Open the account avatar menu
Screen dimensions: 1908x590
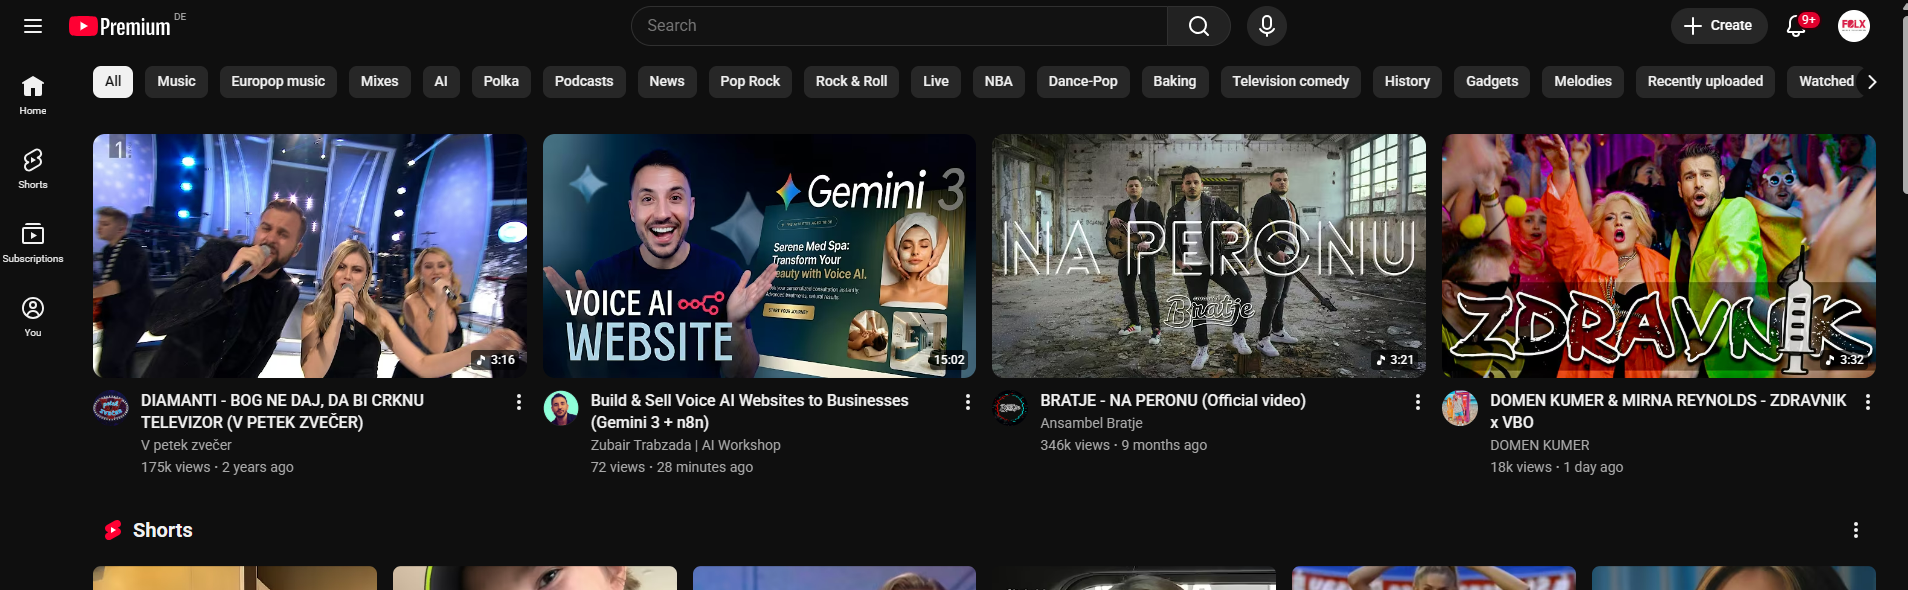pyautogui.click(x=1854, y=26)
